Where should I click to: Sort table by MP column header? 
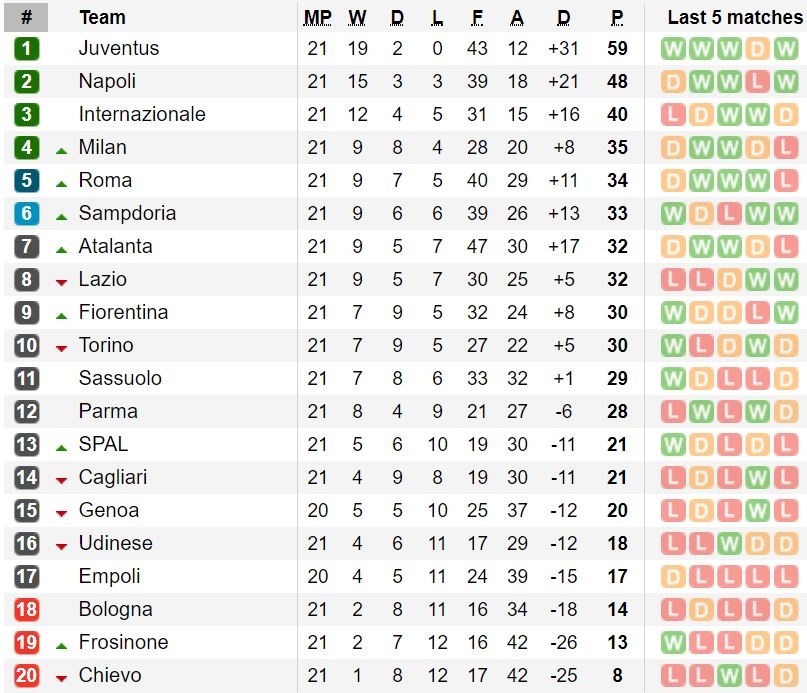click(x=318, y=17)
